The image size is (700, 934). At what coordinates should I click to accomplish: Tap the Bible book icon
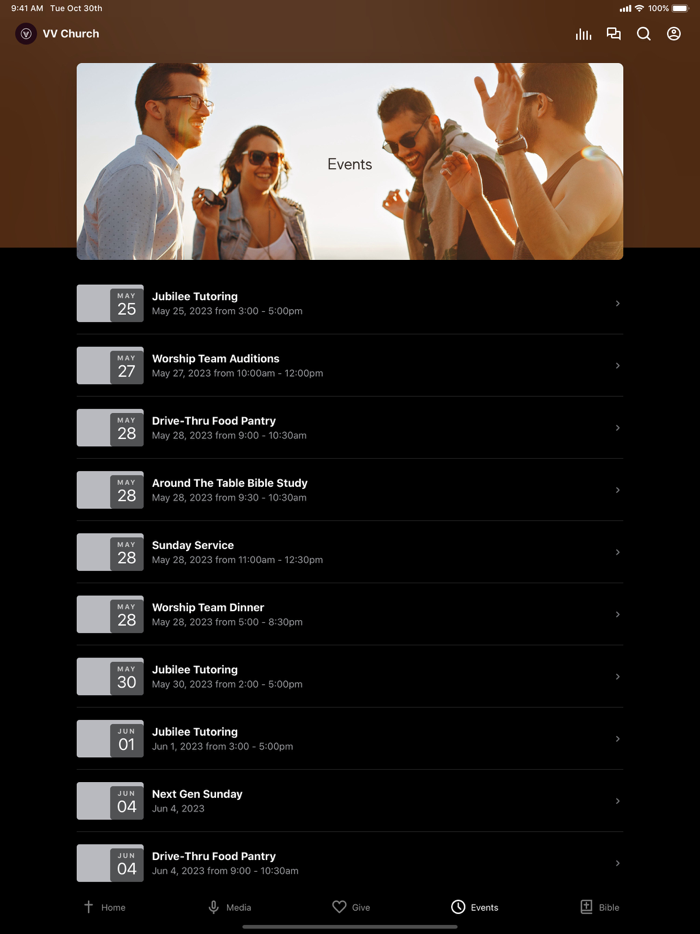[586, 907]
